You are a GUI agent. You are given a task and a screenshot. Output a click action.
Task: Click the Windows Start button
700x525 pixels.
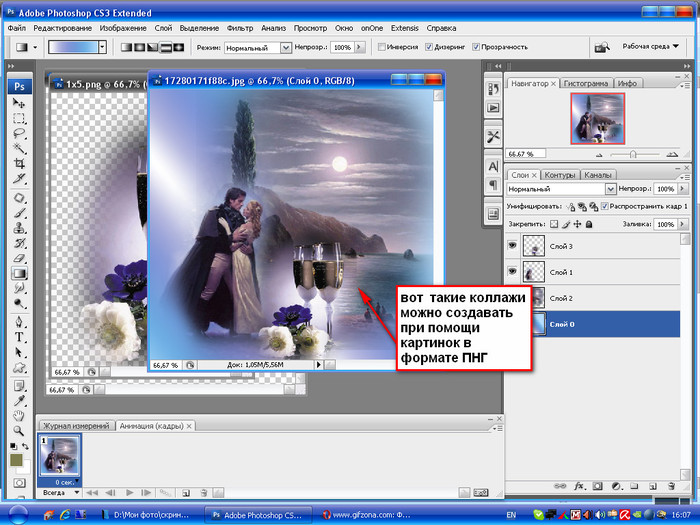[x=18, y=515]
